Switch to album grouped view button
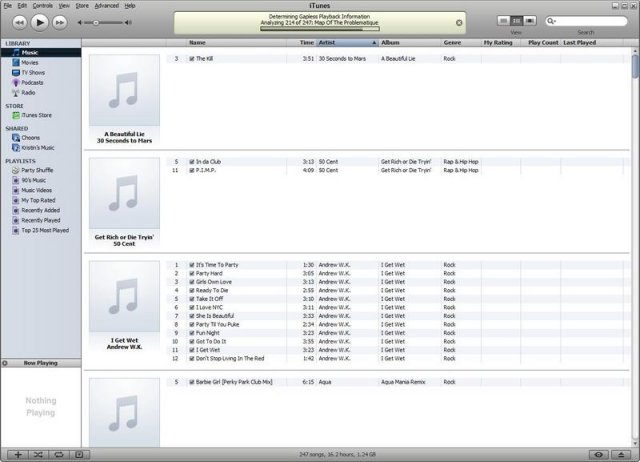This screenshot has width=640, height=462. (516, 21)
